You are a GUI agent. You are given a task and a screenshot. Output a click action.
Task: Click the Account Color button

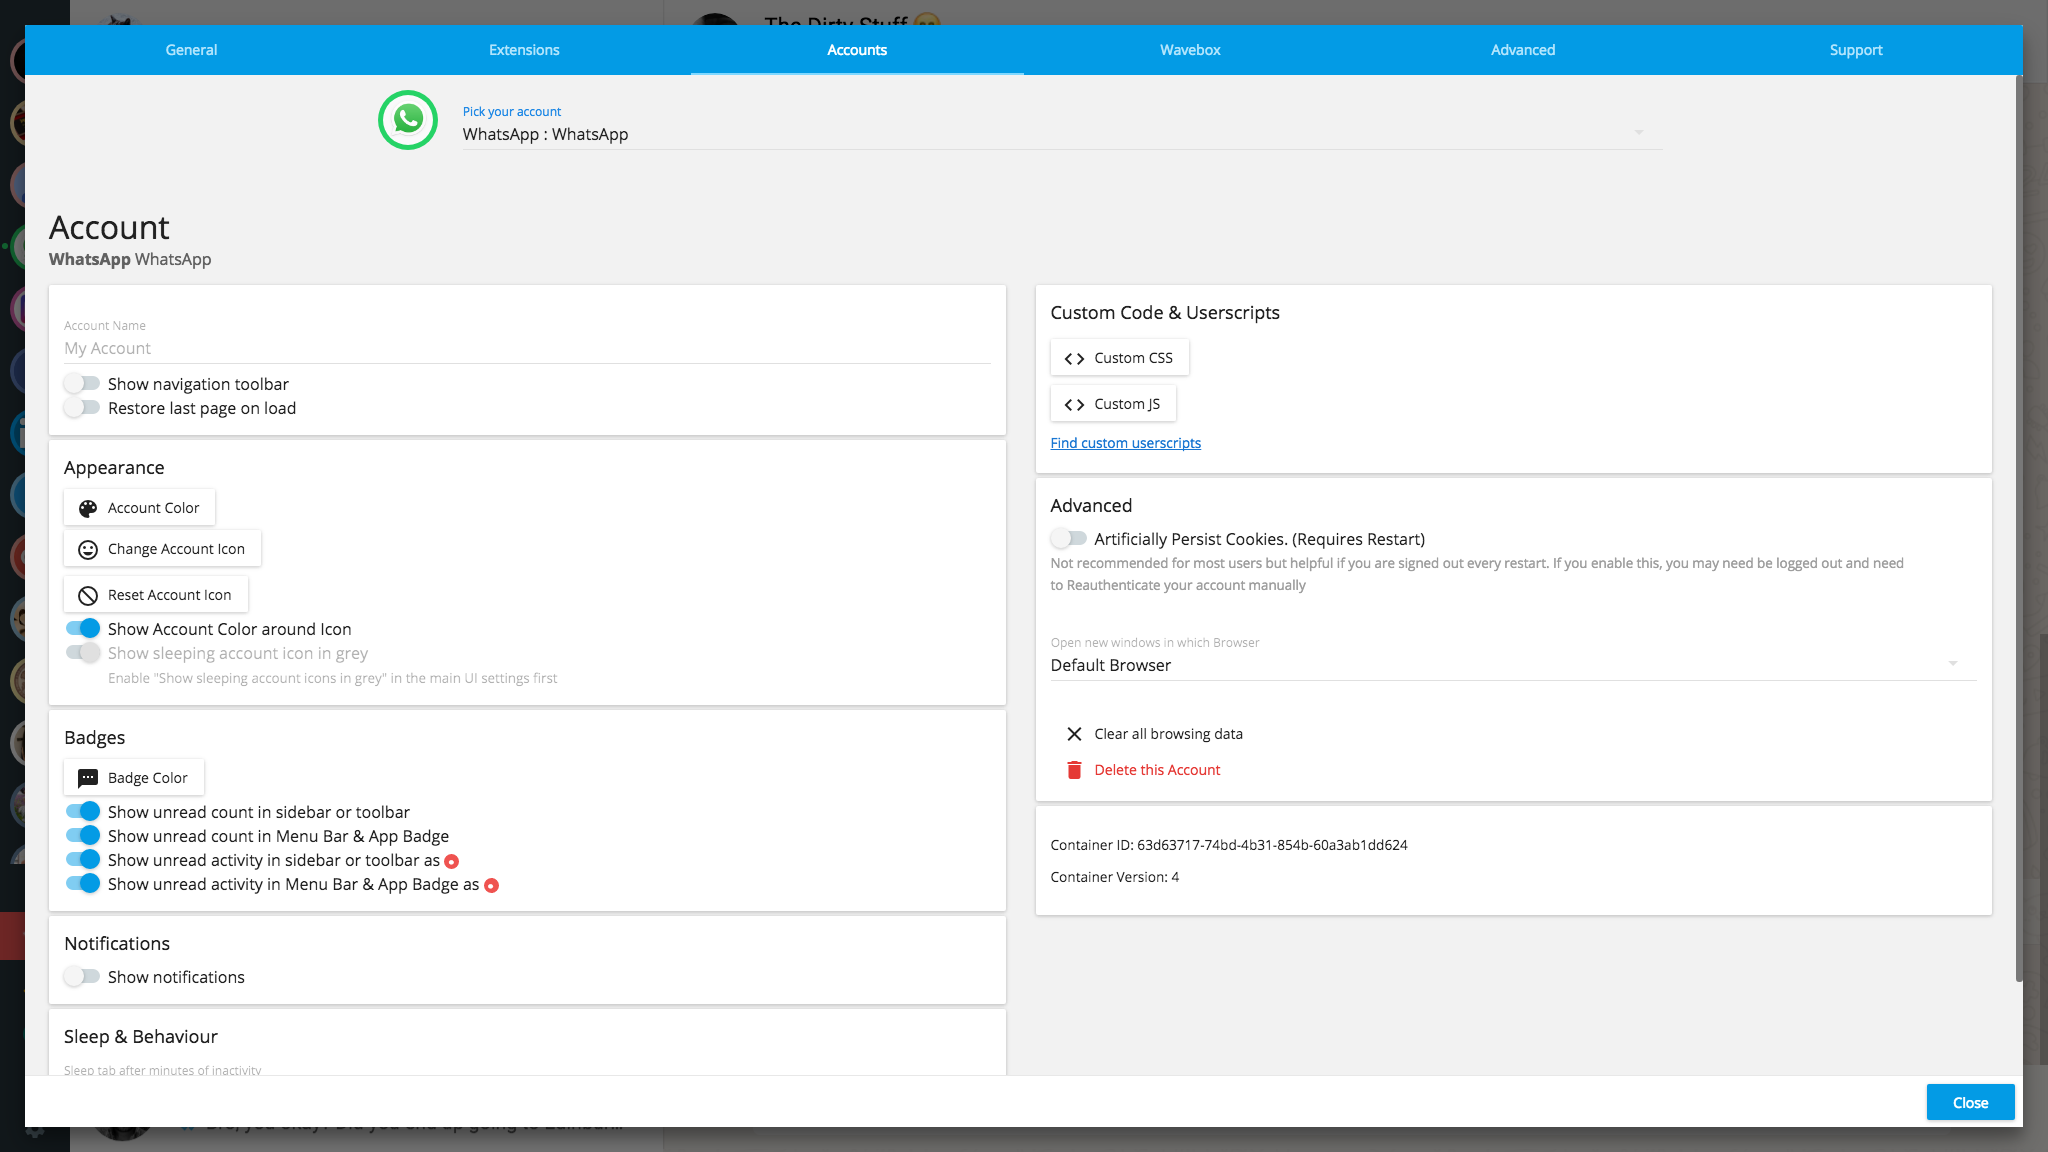point(139,508)
